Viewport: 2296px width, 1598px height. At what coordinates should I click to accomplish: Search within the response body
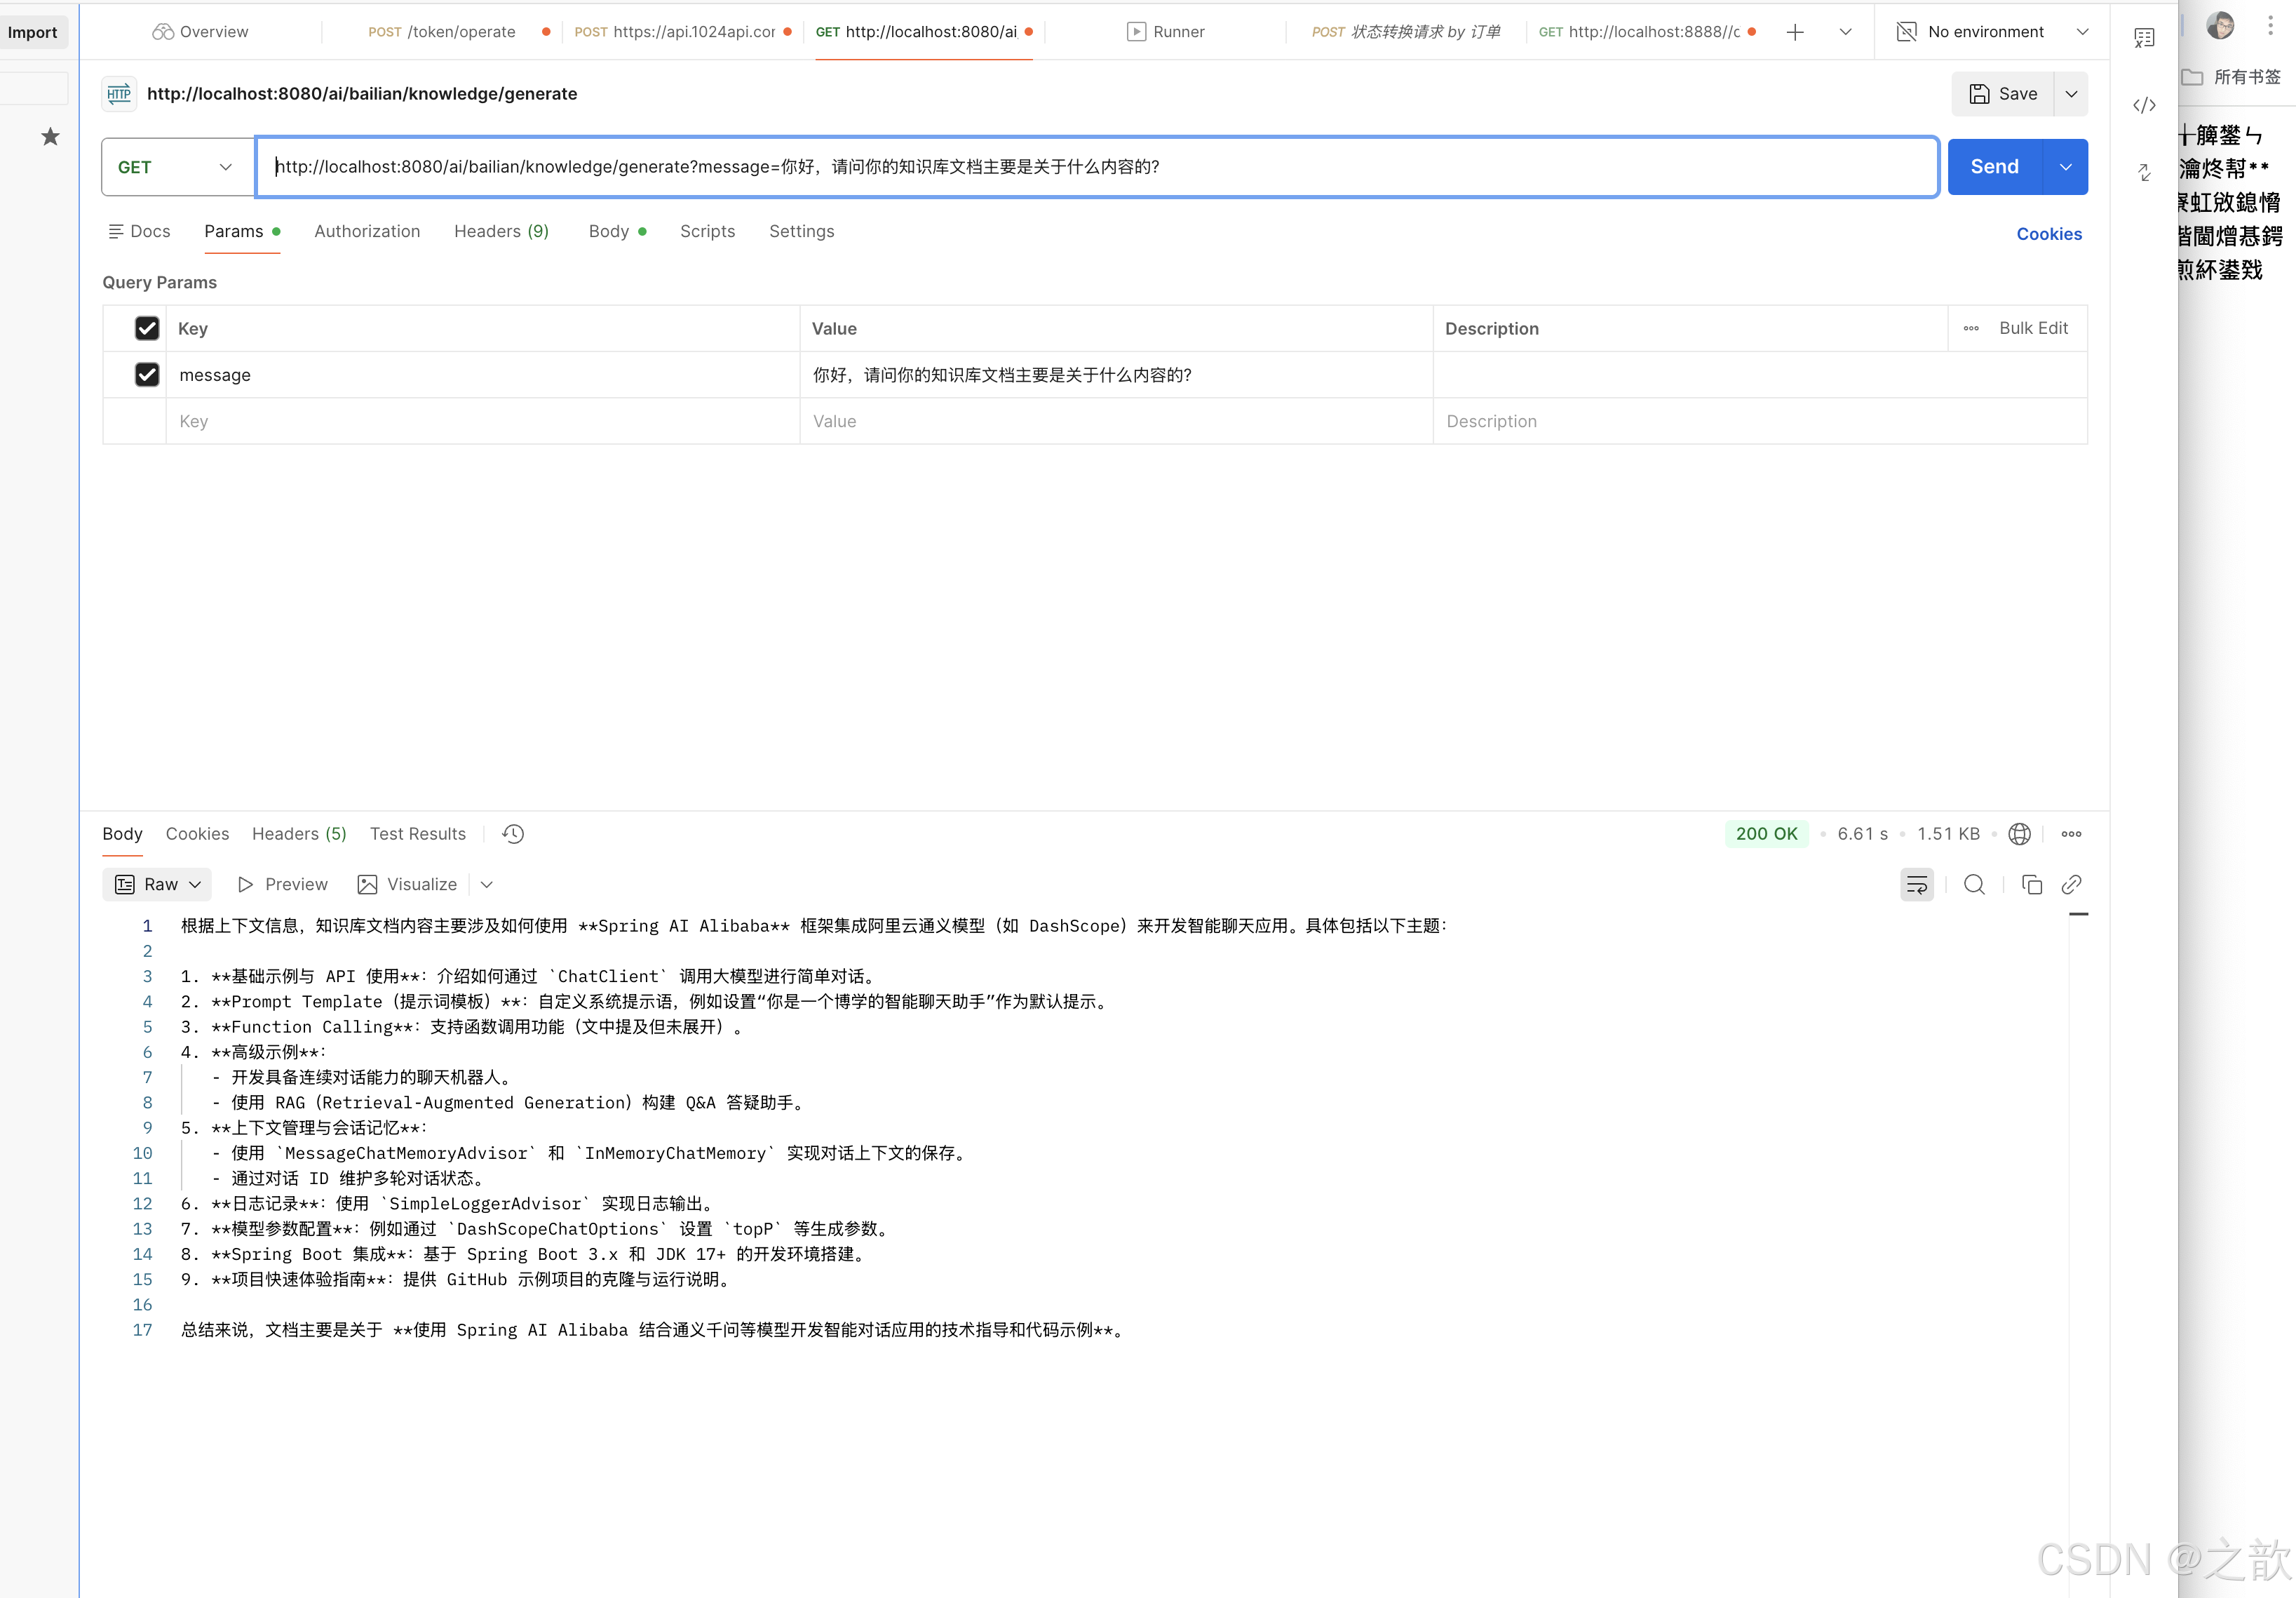pos(1973,884)
